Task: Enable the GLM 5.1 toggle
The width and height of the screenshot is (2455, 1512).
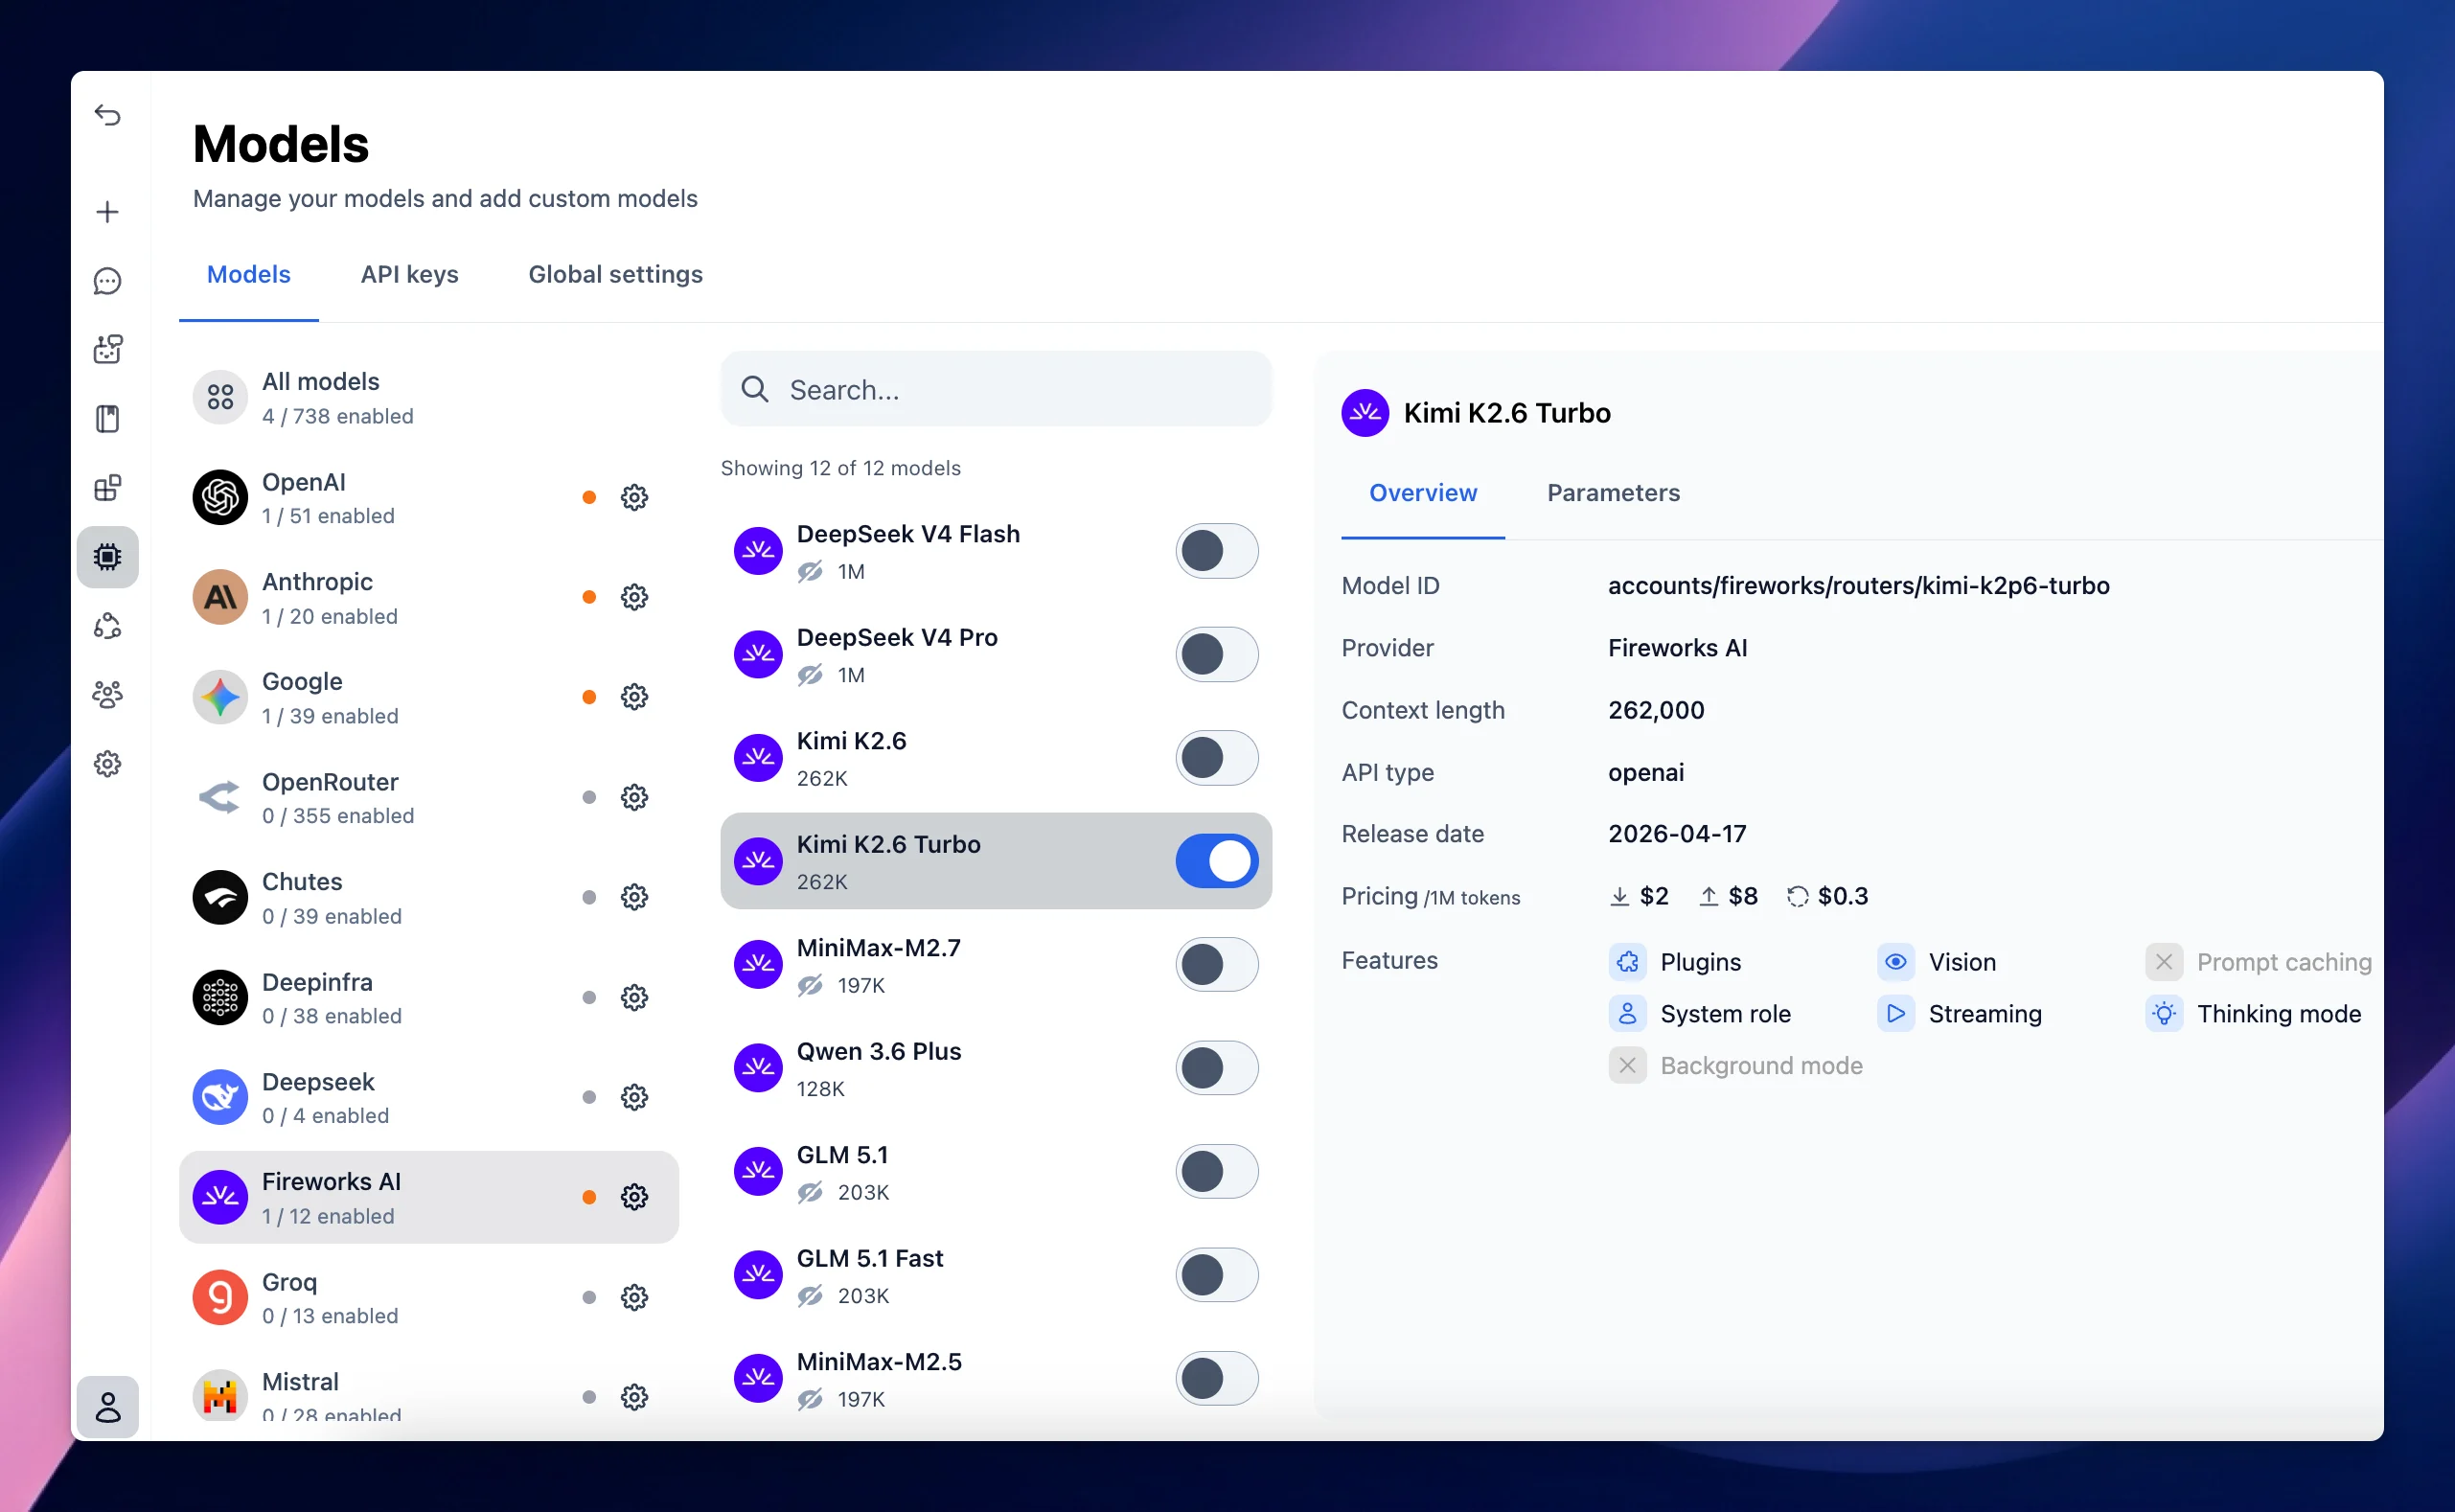Action: pyautogui.click(x=1216, y=1172)
